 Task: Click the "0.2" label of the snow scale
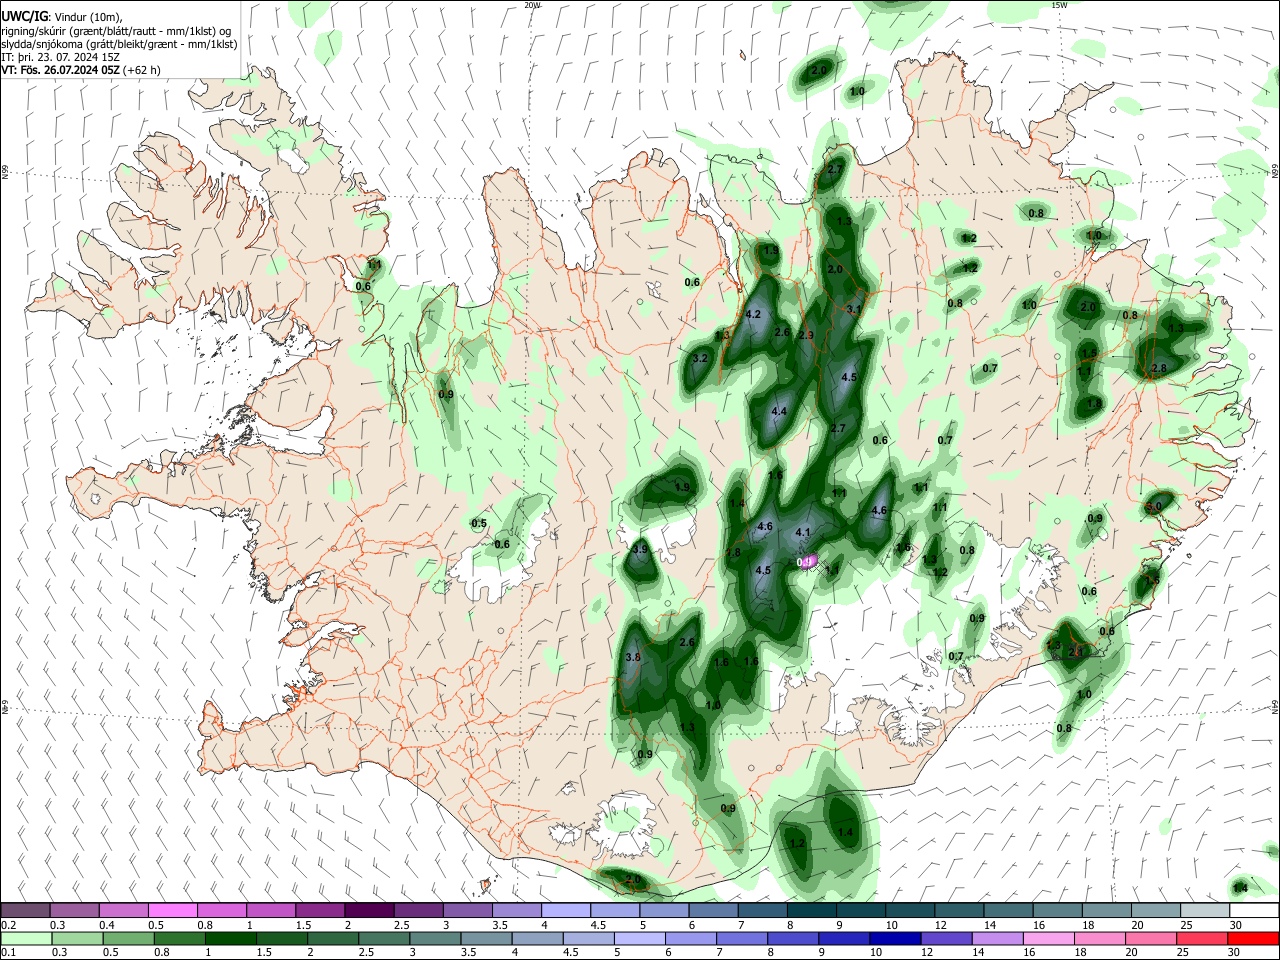[x=8, y=925]
